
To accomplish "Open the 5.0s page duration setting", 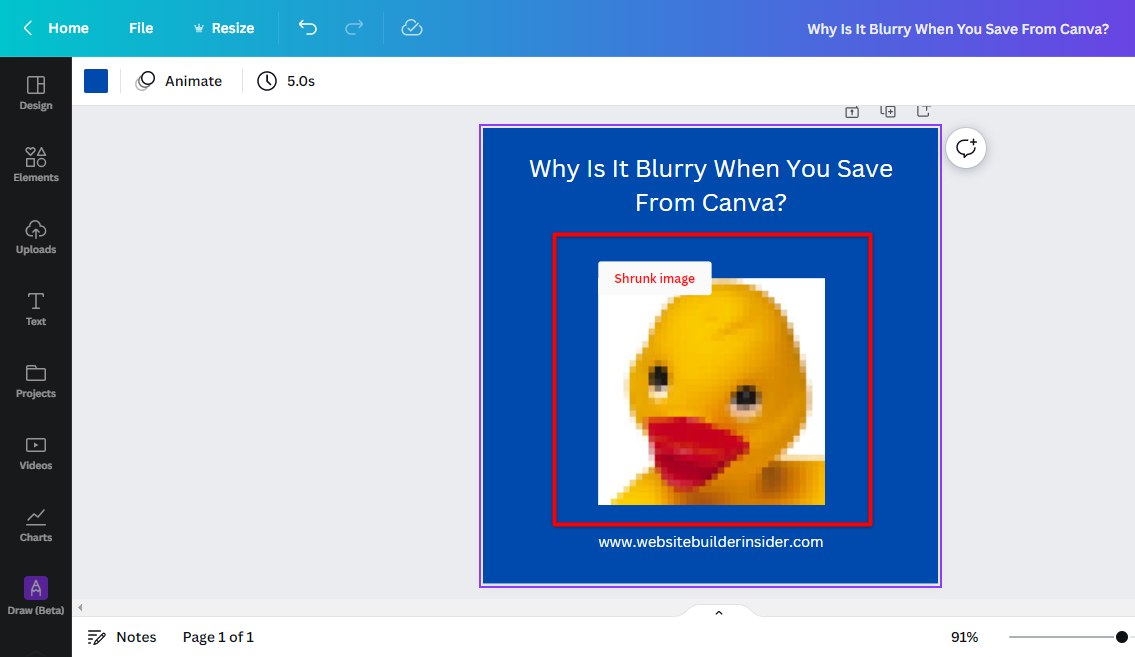I will tap(286, 81).
